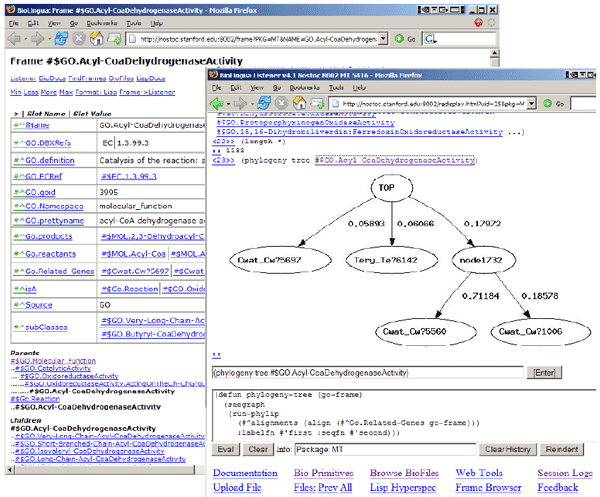Open the Documentation link
Screen dimensions: 600x497
(x=245, y=473)
